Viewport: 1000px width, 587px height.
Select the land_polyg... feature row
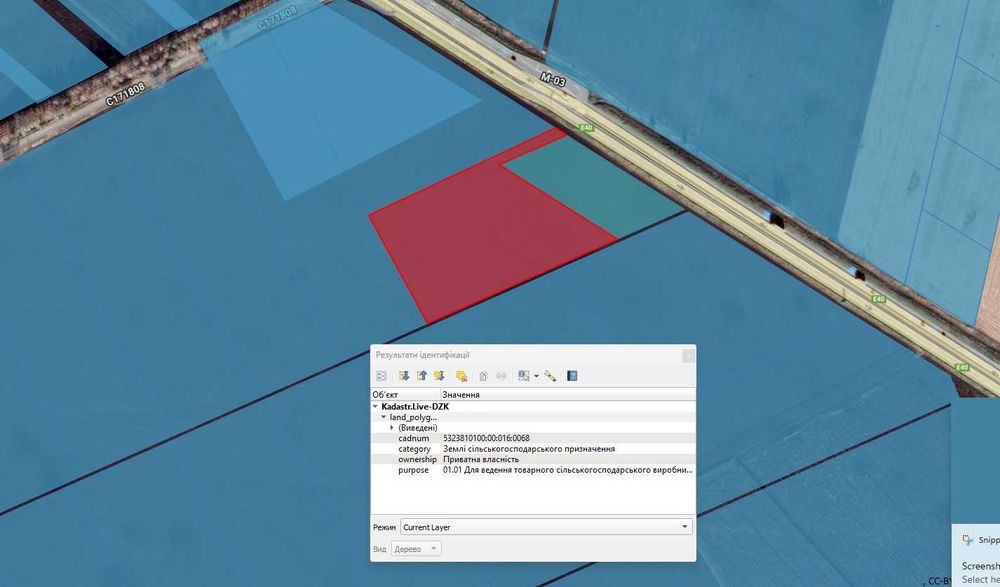coord(533,417)
